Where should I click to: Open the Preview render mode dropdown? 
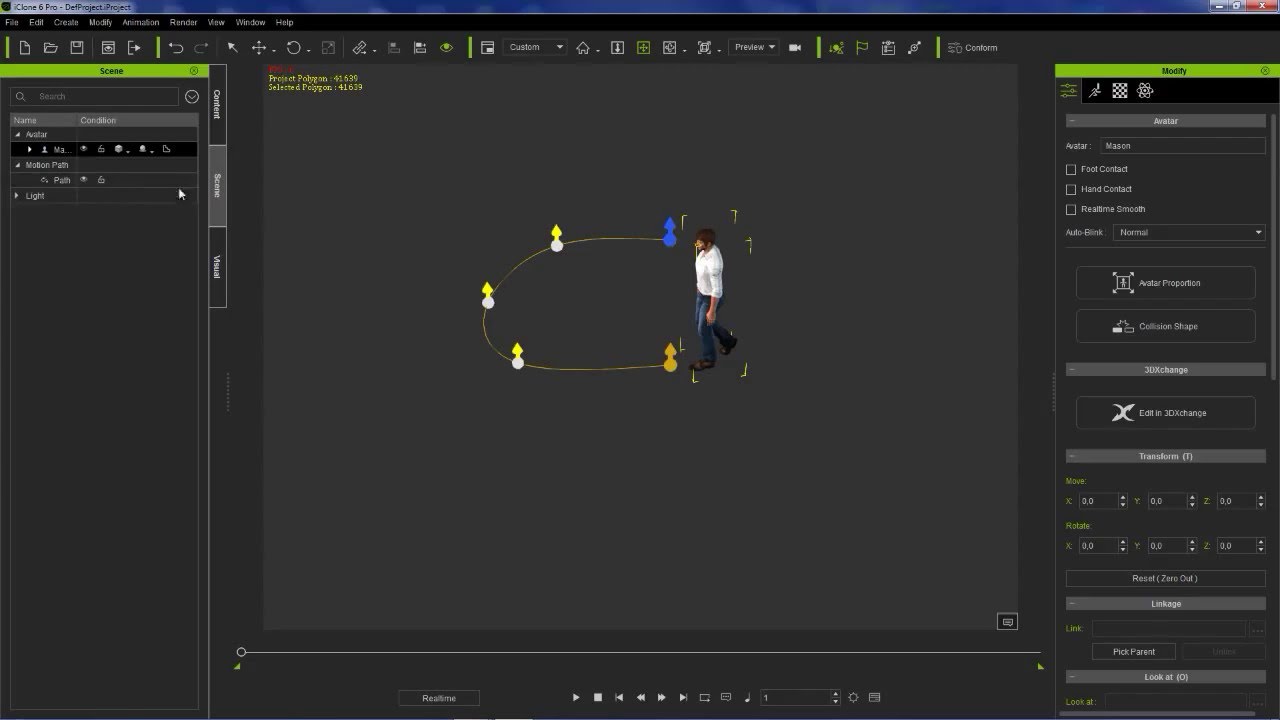(755, 47)
